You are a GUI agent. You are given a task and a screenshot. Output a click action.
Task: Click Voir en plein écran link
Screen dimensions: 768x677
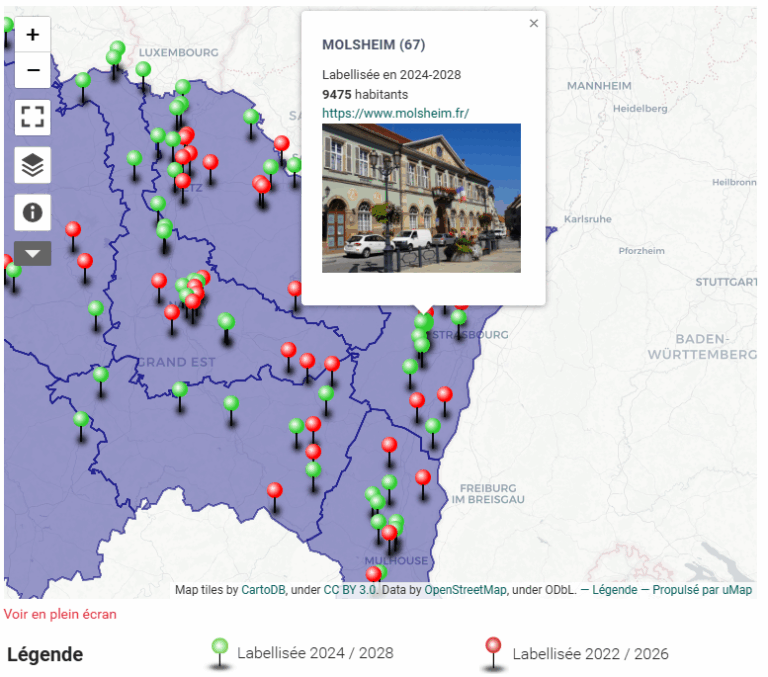pyautogui.click(x=60, y=614)
